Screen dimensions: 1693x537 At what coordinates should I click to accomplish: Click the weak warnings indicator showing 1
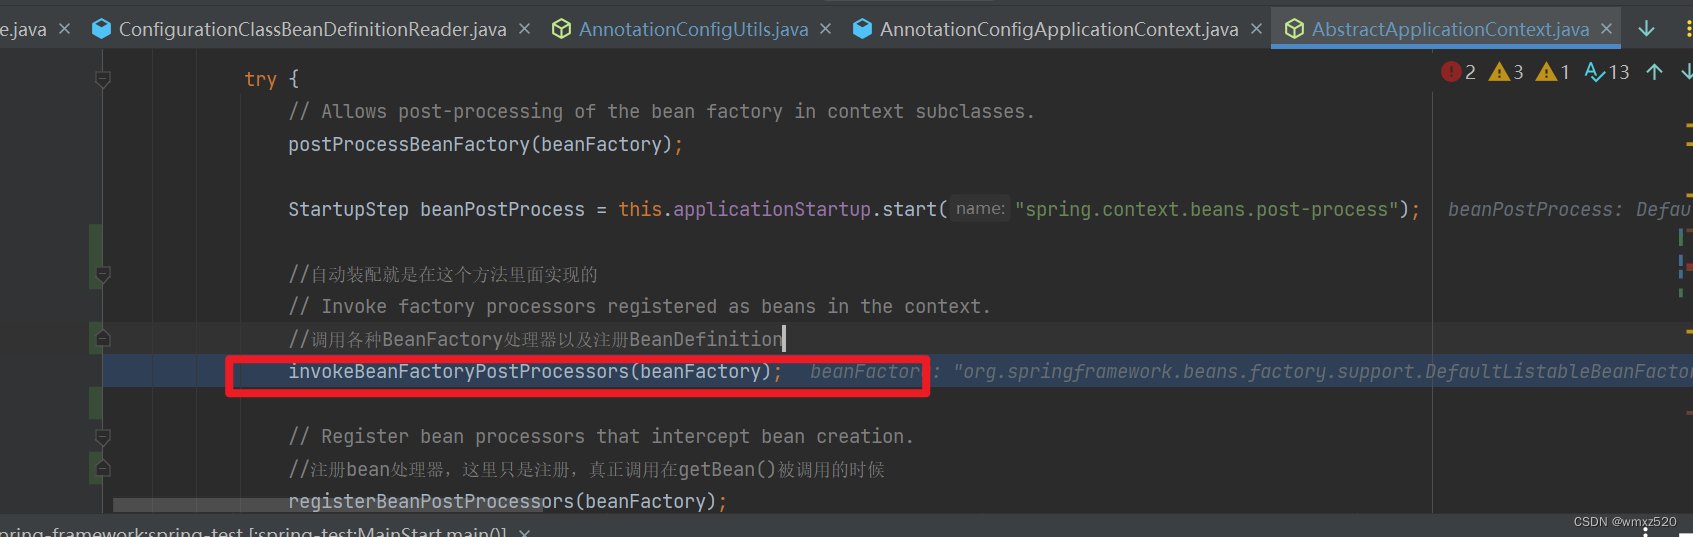(x=1553, y=72)
